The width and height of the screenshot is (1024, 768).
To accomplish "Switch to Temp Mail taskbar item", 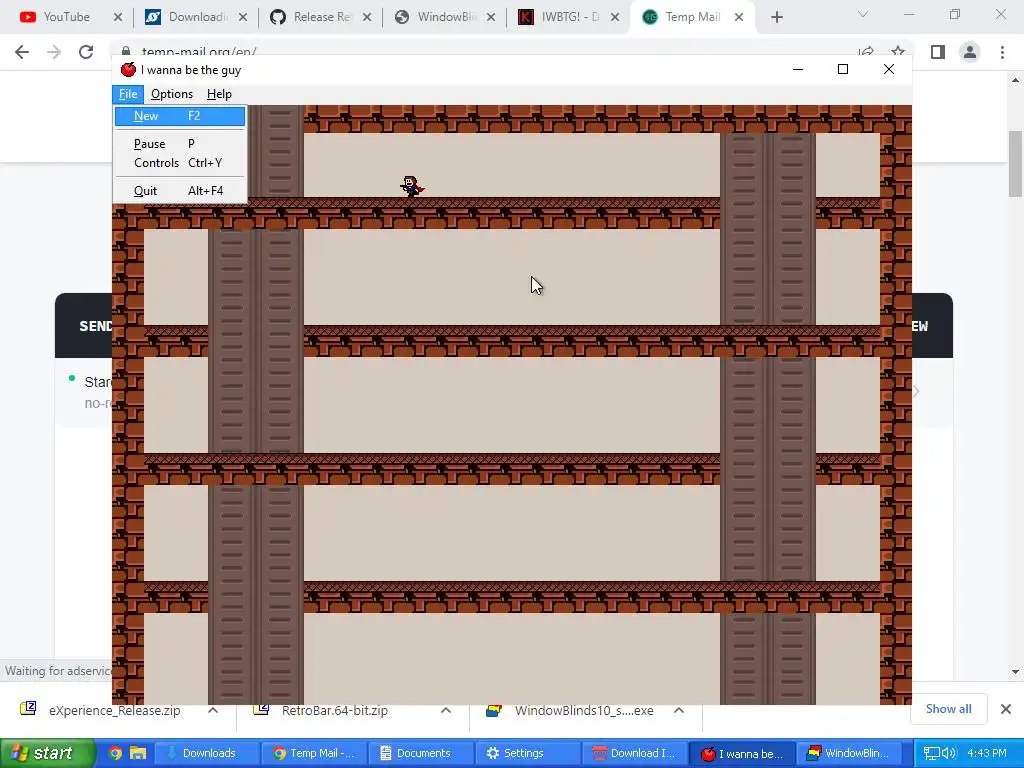I will click(315, 753).
